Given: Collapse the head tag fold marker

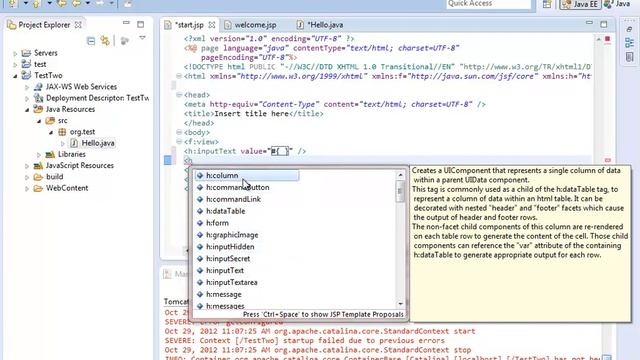Looking at the screenshot, I should coord(179,95).
